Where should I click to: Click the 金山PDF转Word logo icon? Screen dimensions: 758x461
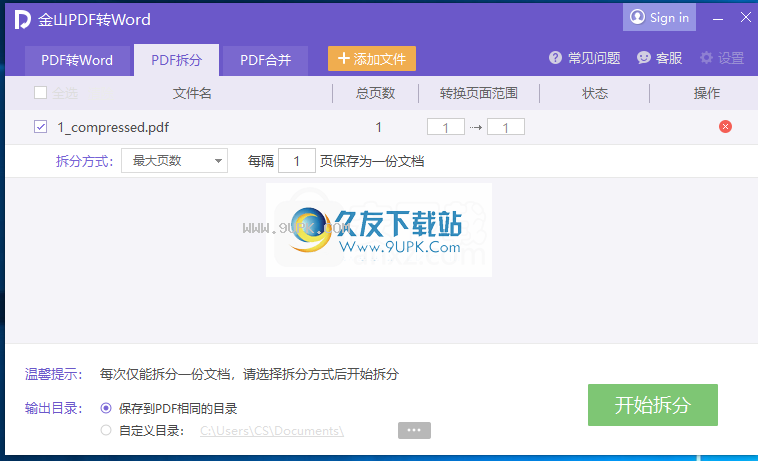point(22,19)
